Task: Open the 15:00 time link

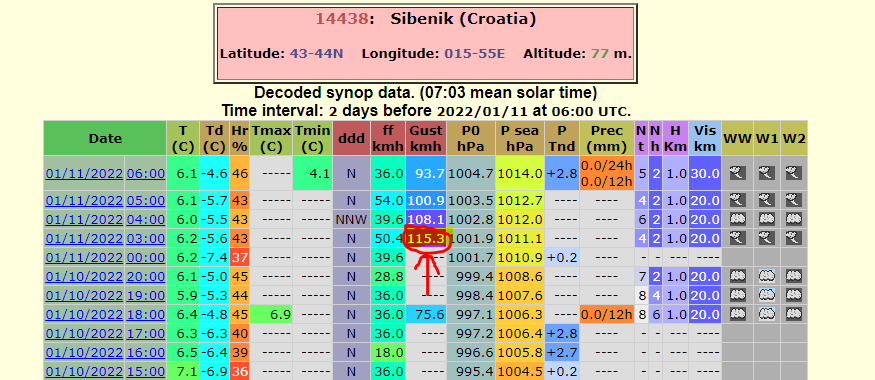Action: [146, 371]
